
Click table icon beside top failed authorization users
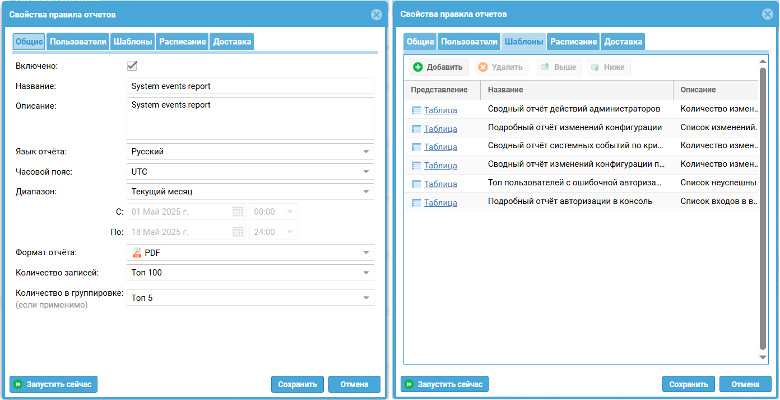416,184
